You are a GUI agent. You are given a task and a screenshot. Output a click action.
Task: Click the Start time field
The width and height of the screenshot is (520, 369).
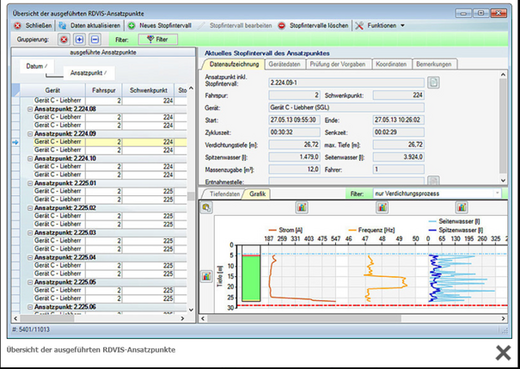click(294, 120)
